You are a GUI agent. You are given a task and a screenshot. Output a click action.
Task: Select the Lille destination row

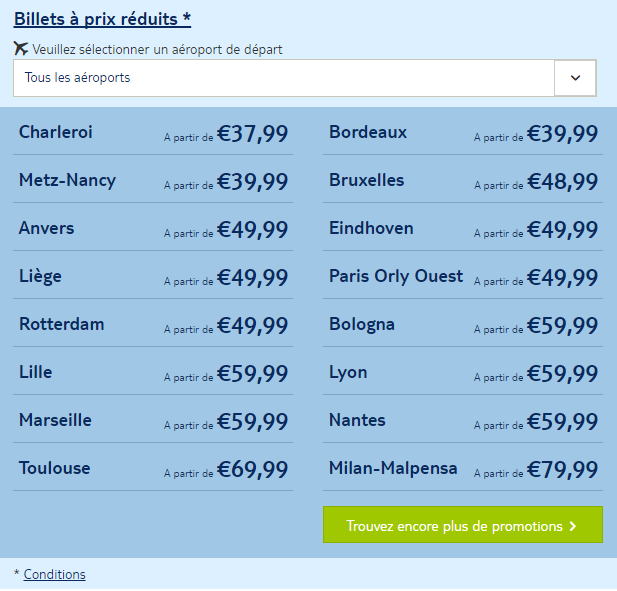pos(153,371)
